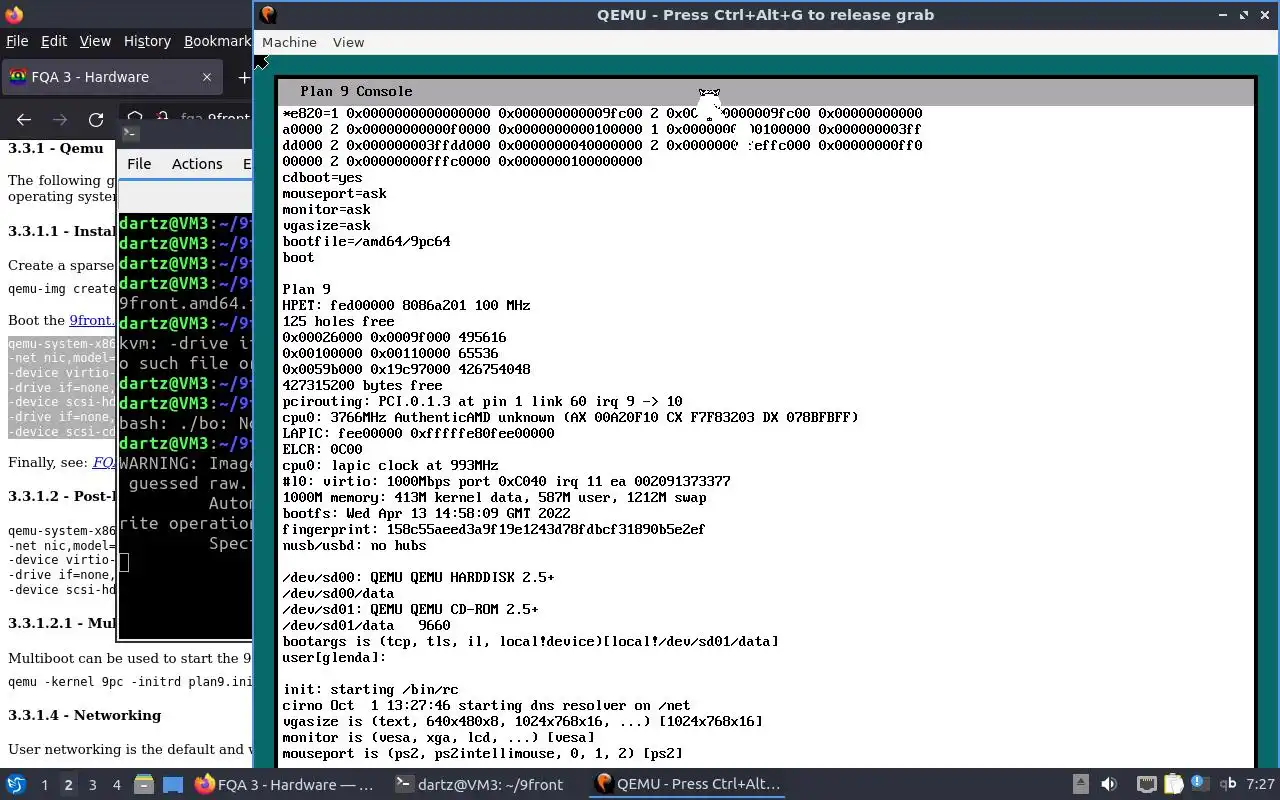
Task: Open the Machine menu in QEMU
Action: 289,42
